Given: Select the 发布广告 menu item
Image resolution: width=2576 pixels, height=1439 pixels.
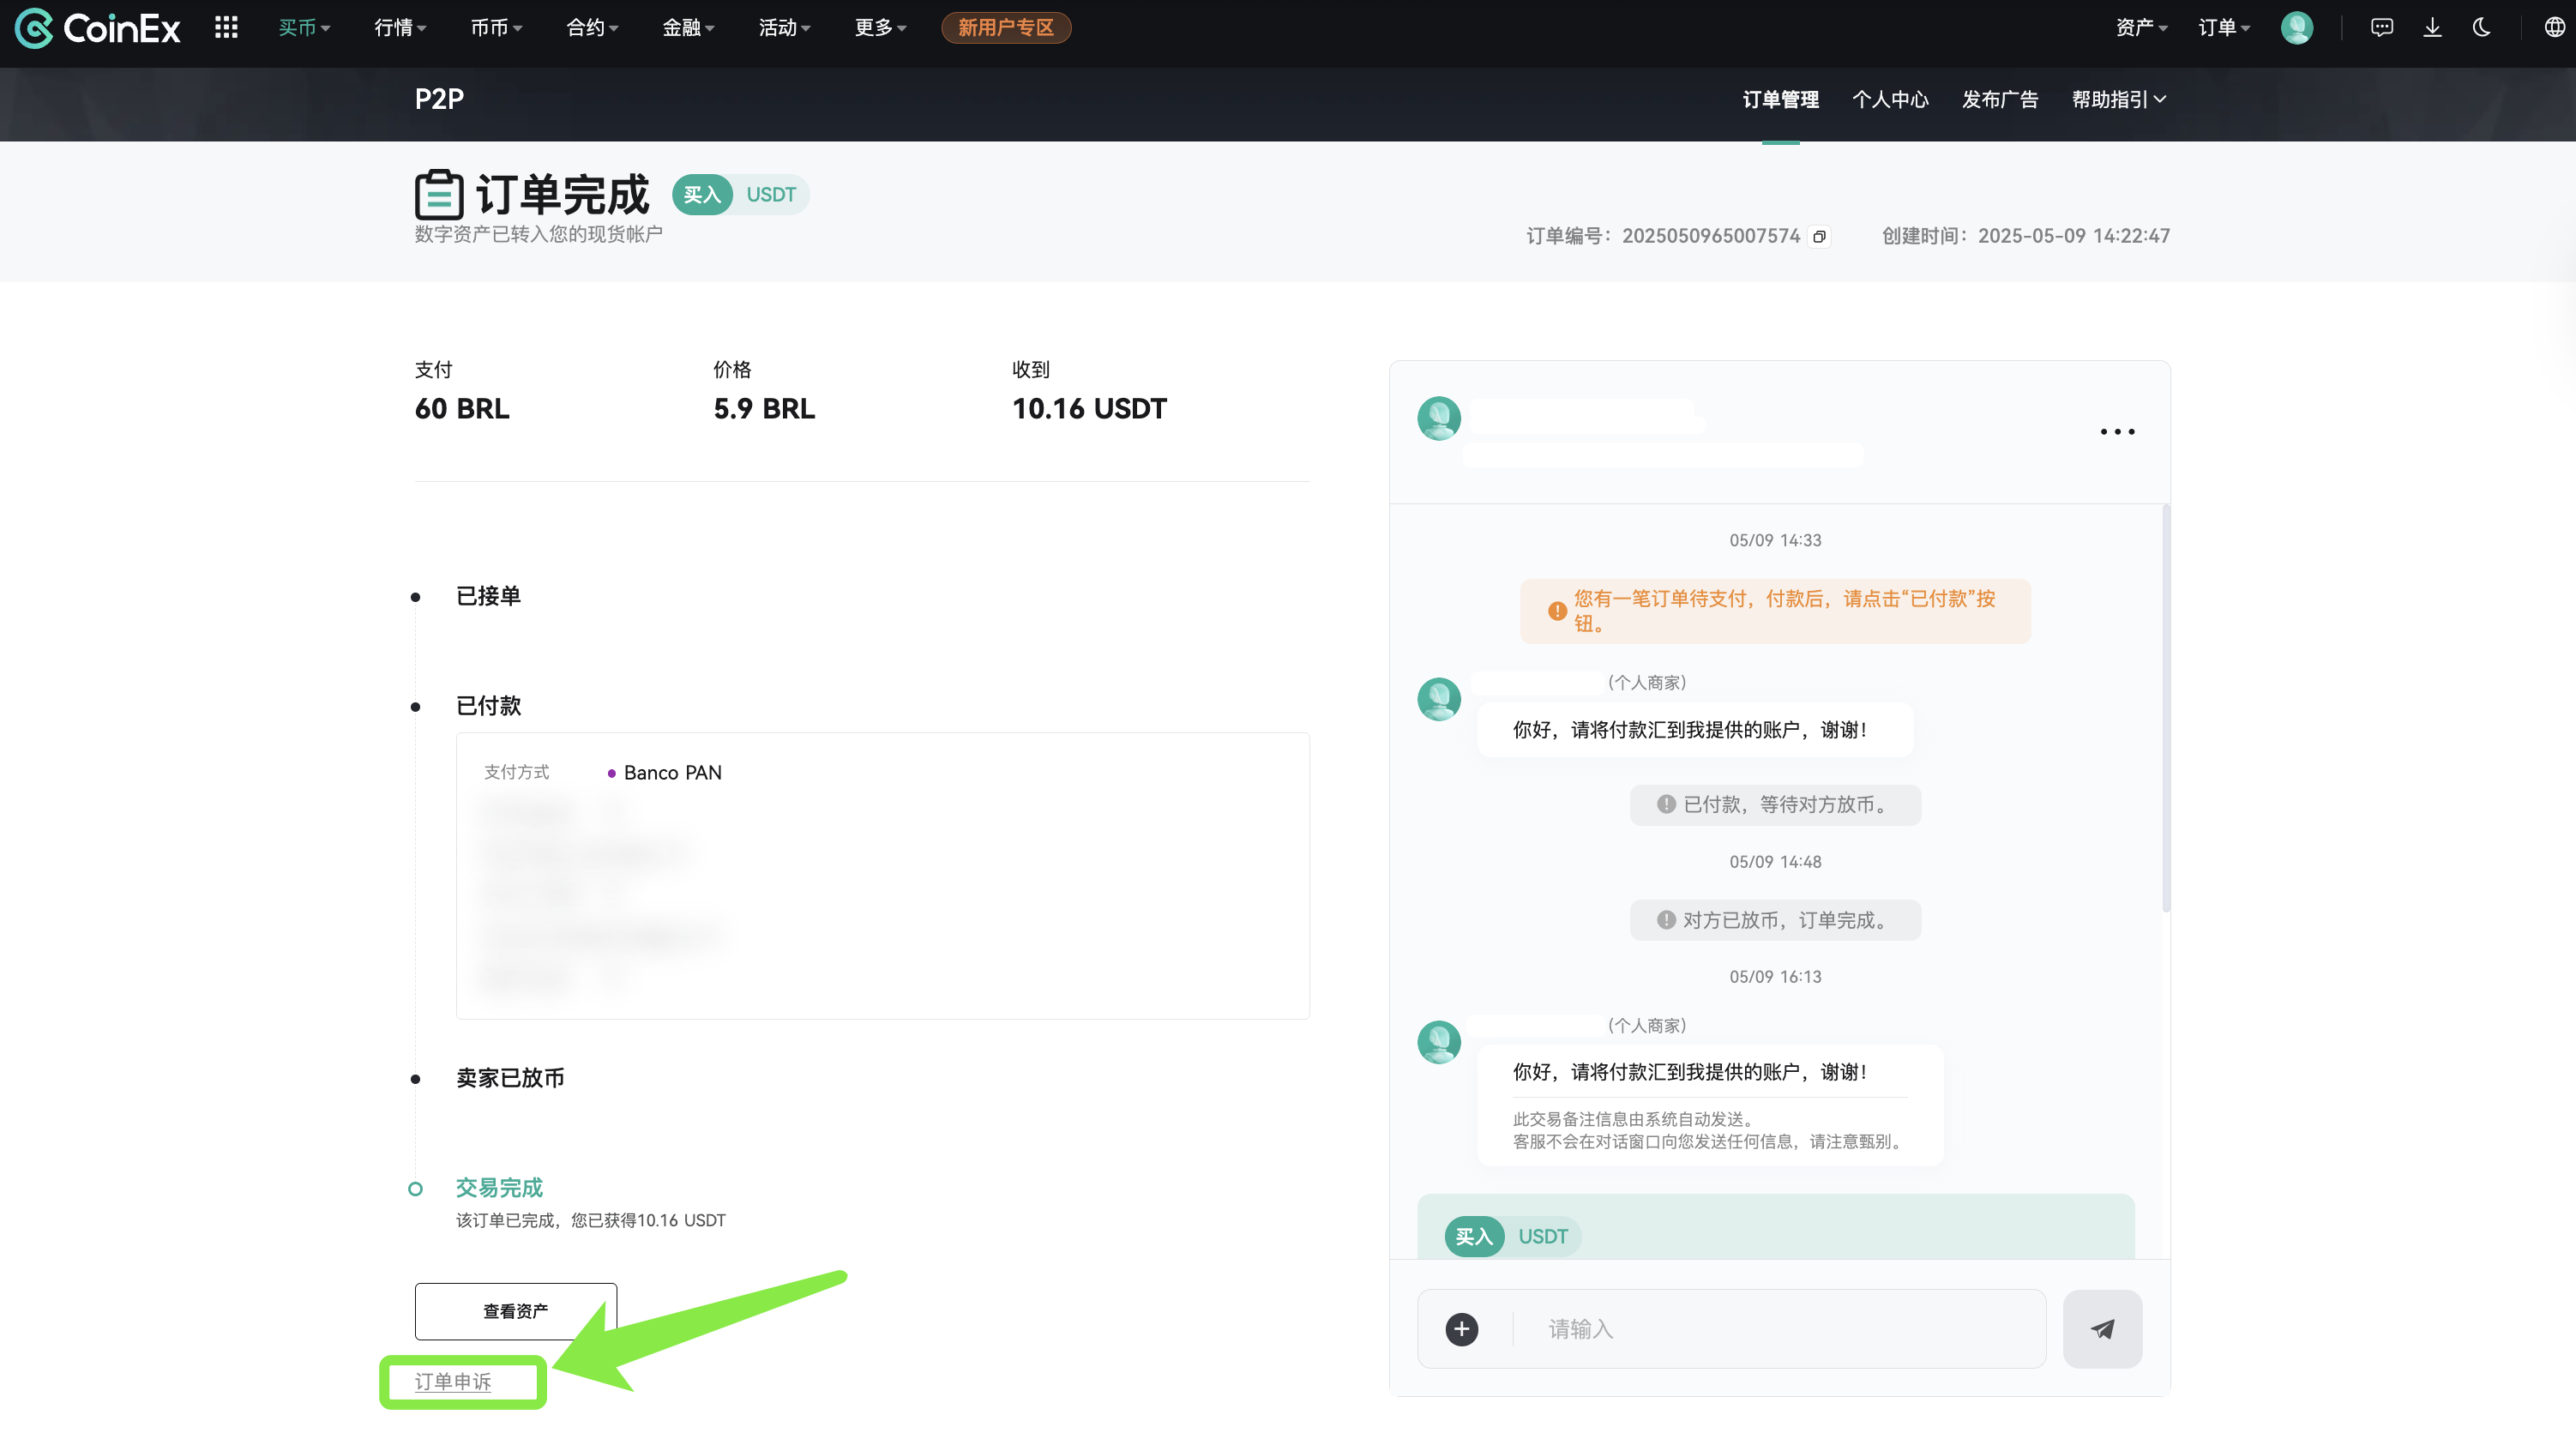Looking at the screenshot, I should coord(1999,99).
